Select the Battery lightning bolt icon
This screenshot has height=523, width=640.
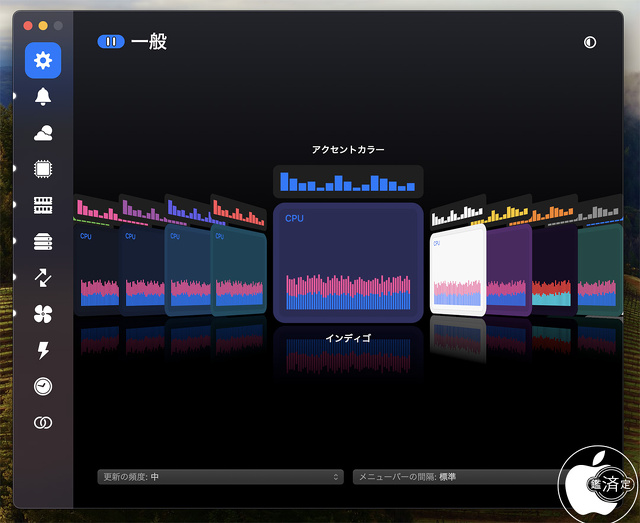click(x=43, y=350)
